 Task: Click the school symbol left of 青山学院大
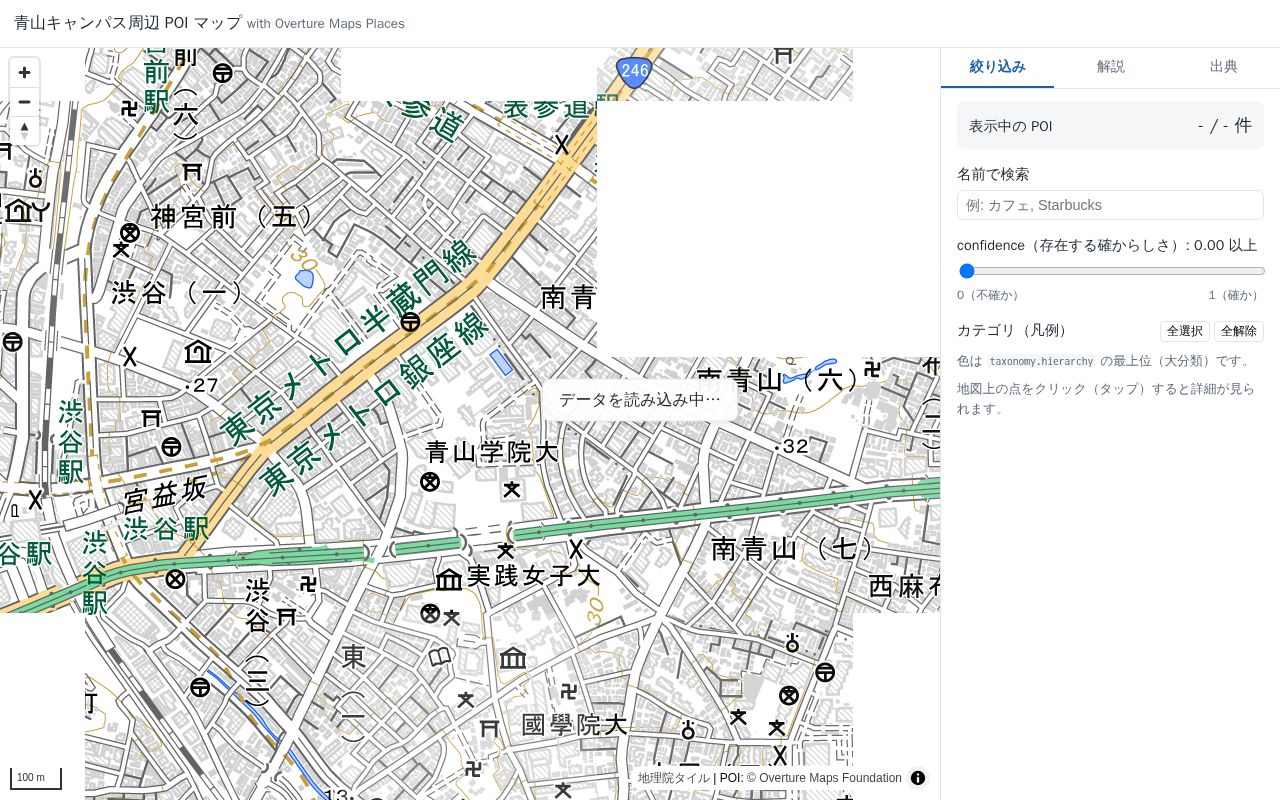pyautogui.click(x=430, y=482)
